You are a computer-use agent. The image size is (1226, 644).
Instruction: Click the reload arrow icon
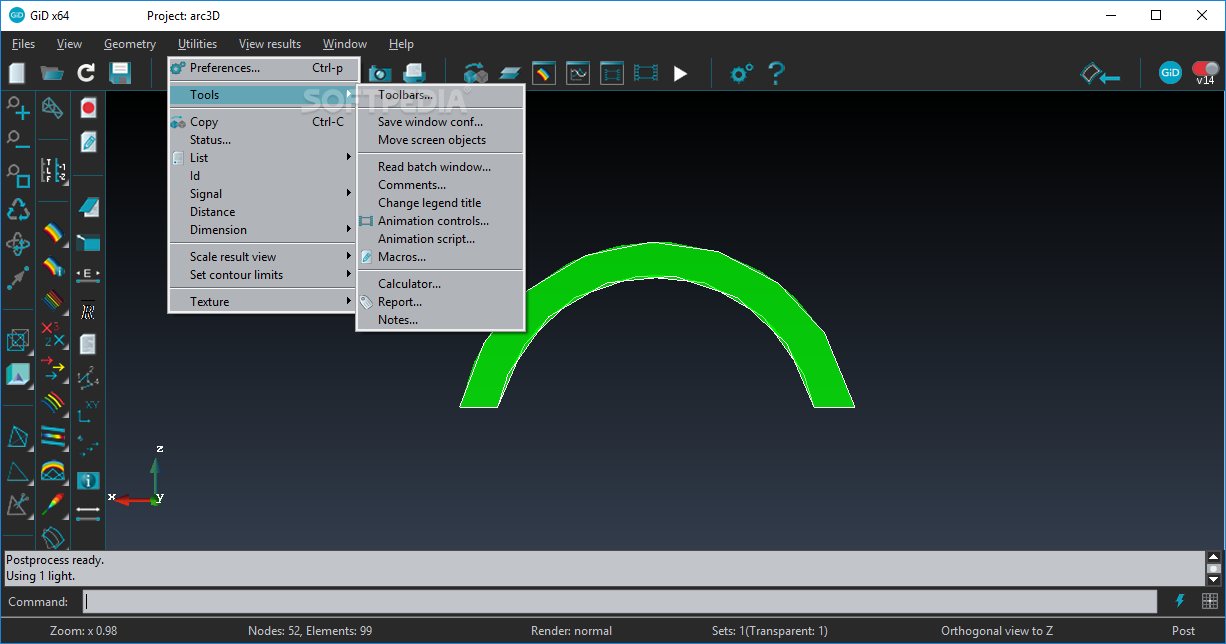pos(86,73)
